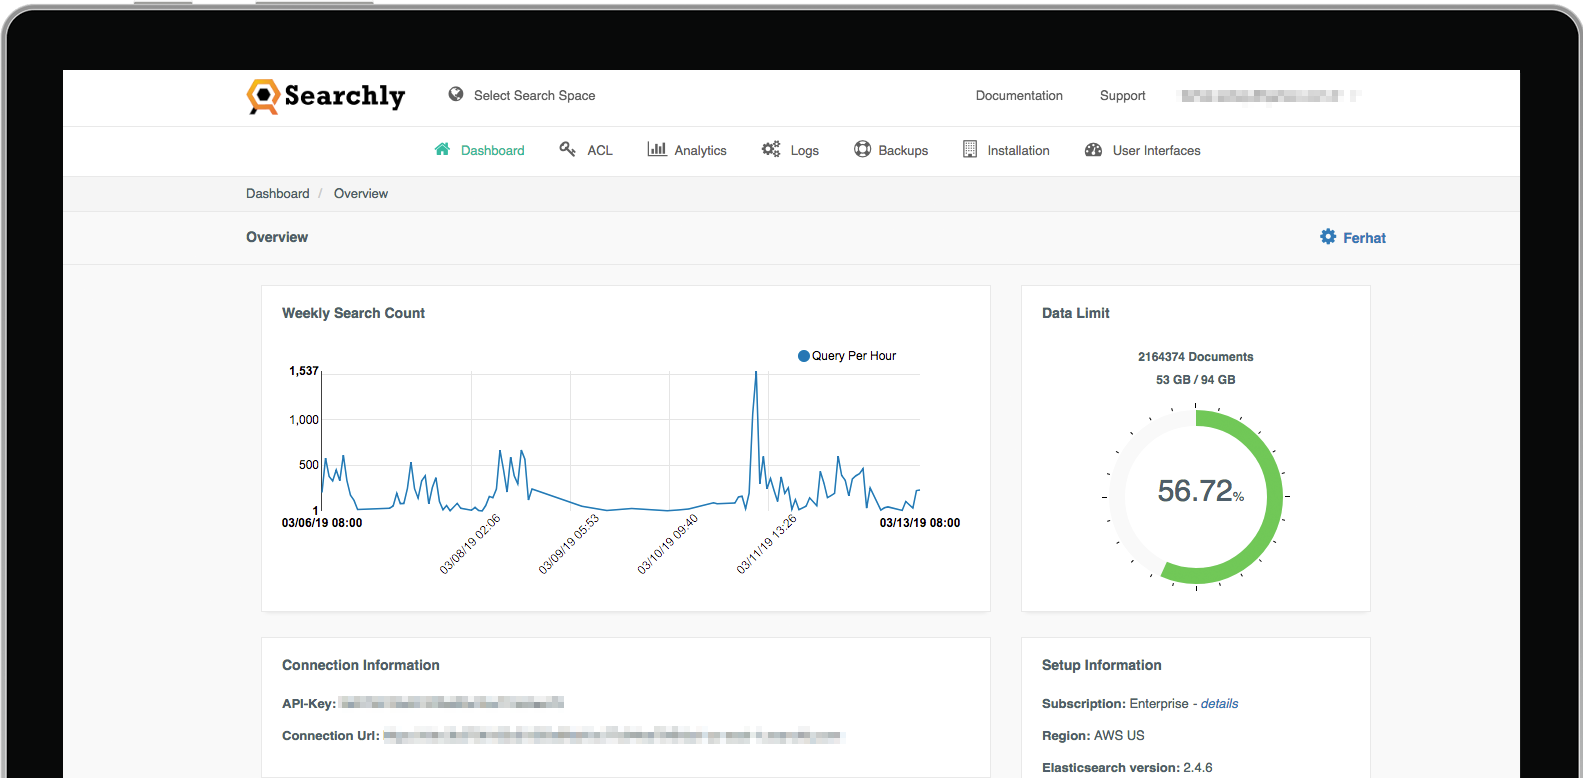The height and width of the screenshot is (778, 1583).
Task: Click the Overview breadcrumb item
Action: tap(361, 194)
